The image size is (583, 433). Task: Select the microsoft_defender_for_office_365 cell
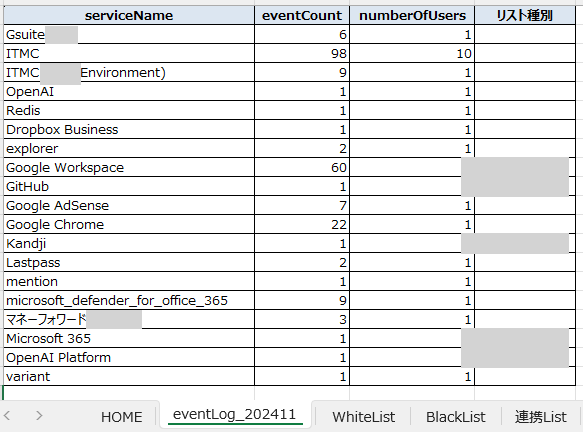[x=129, y=300]
